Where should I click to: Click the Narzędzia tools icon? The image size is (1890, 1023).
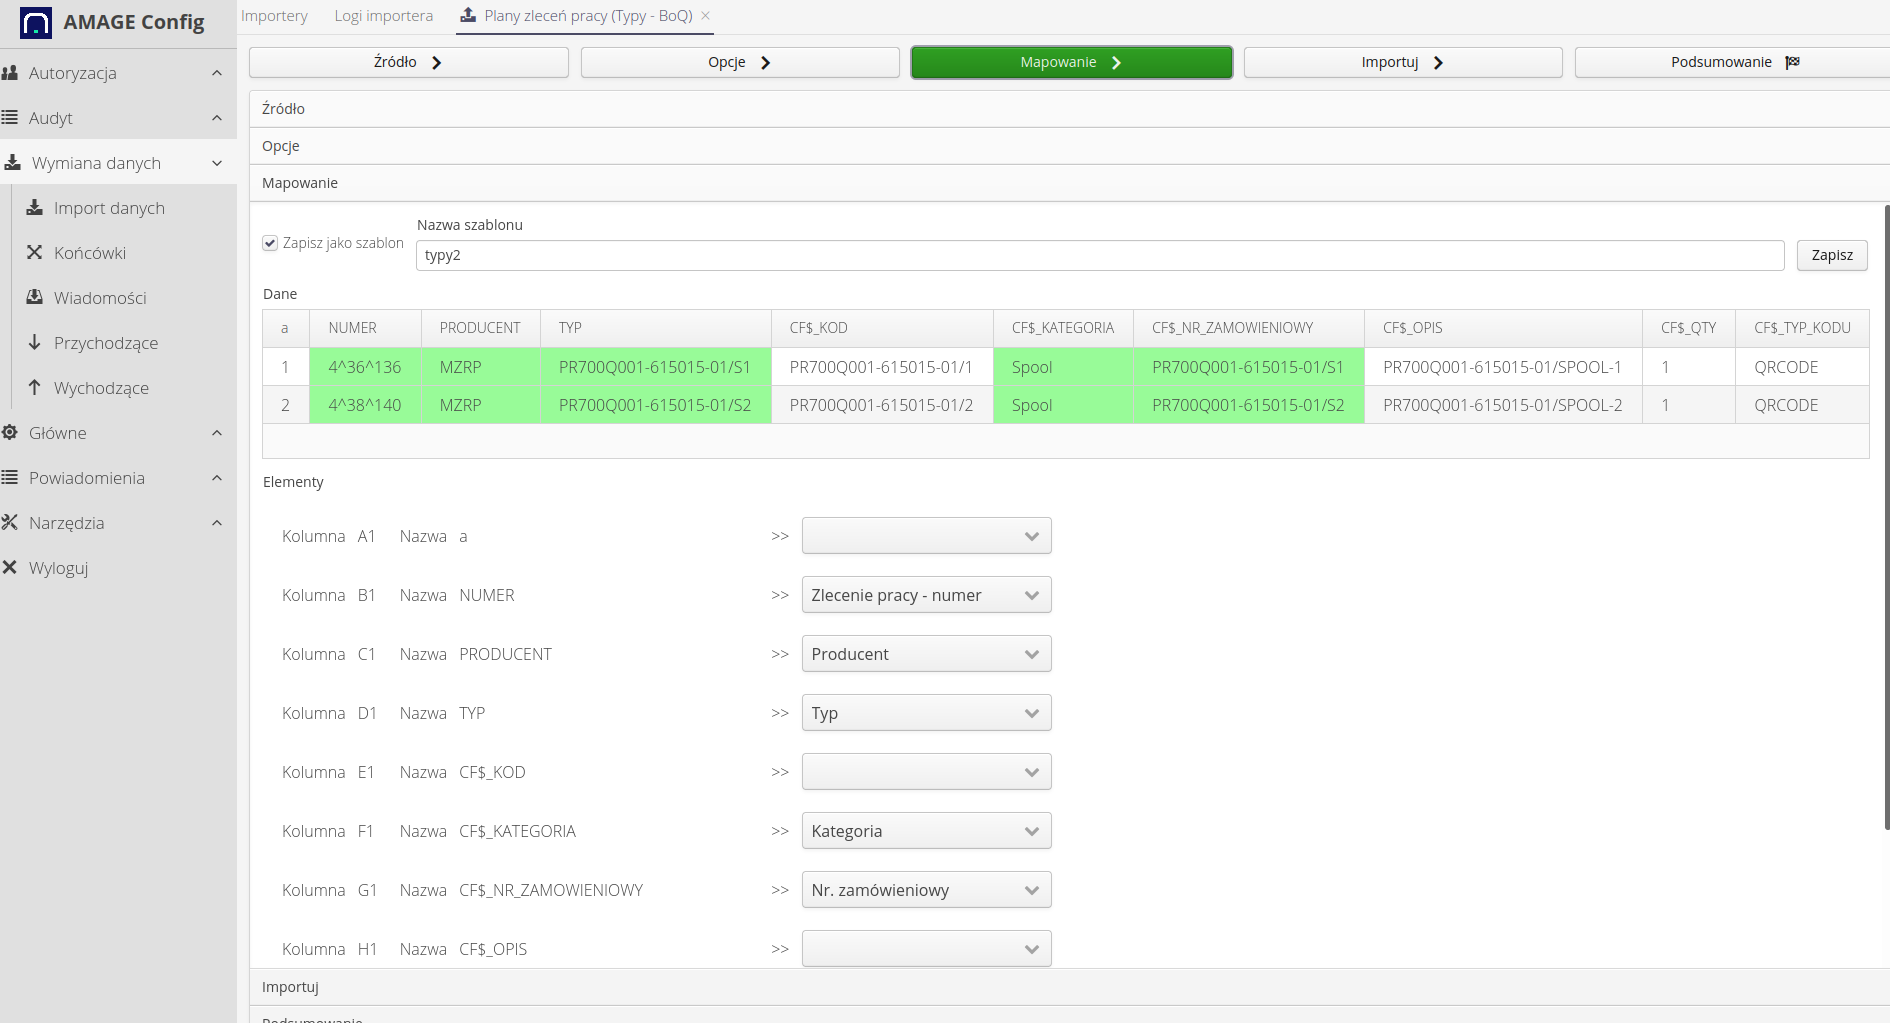point(10,523)
